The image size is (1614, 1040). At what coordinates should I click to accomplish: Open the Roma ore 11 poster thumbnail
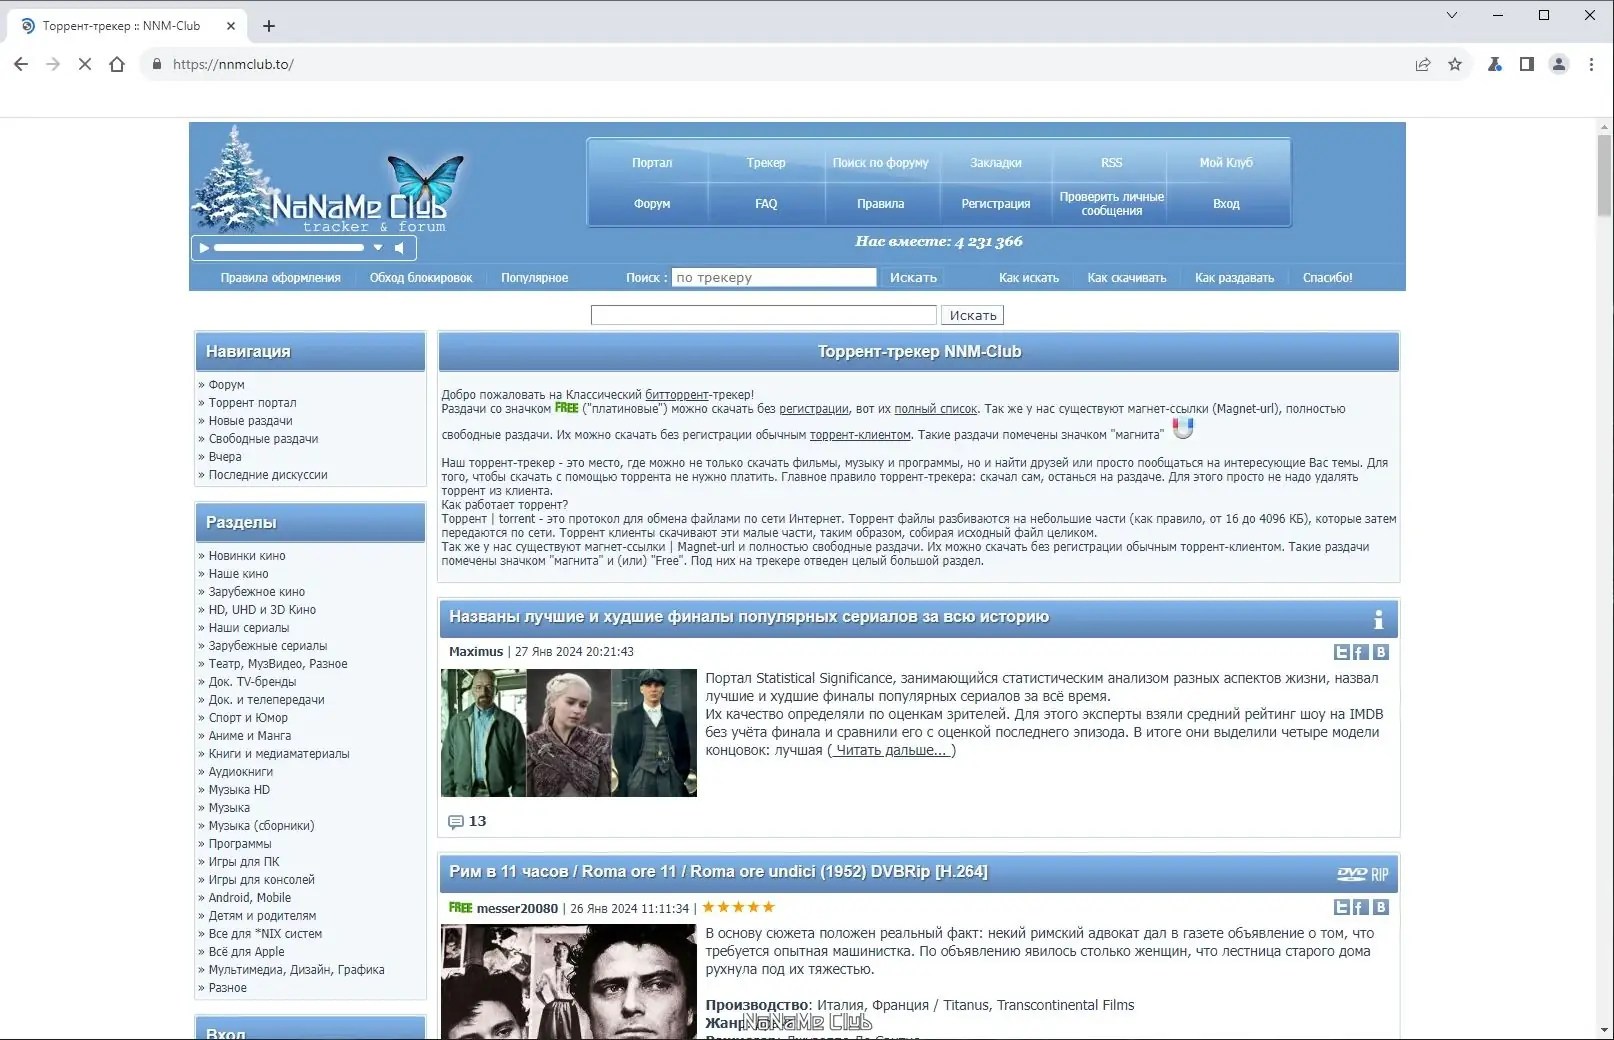569,981
